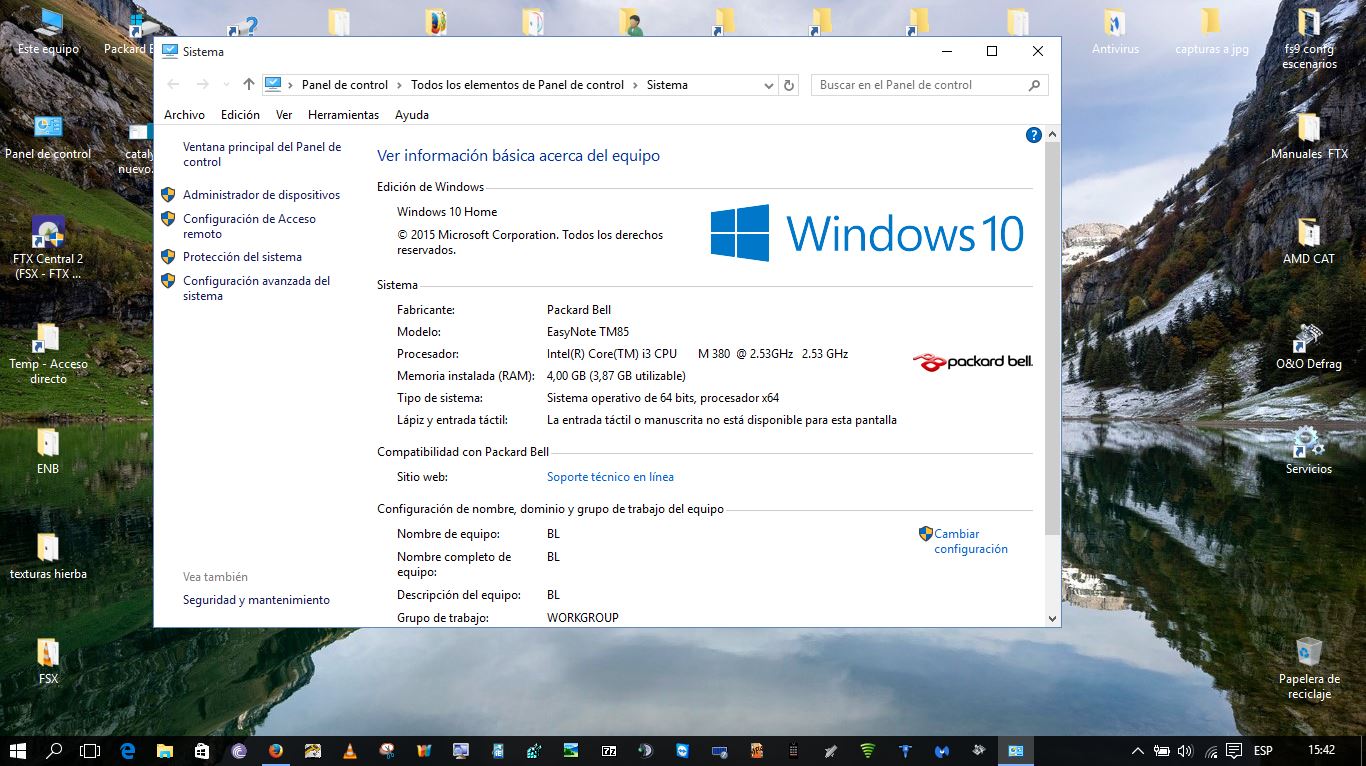This screenshot has height=766, width=1366.
Task: Open Configuración de Acceso remoto
Action: (249, 226)
